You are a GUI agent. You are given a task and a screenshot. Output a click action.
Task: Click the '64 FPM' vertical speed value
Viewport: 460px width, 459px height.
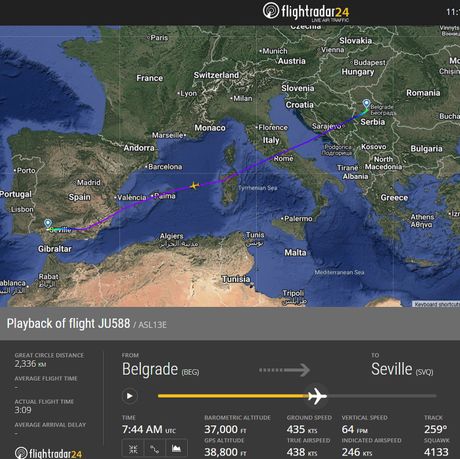point(355,429)
